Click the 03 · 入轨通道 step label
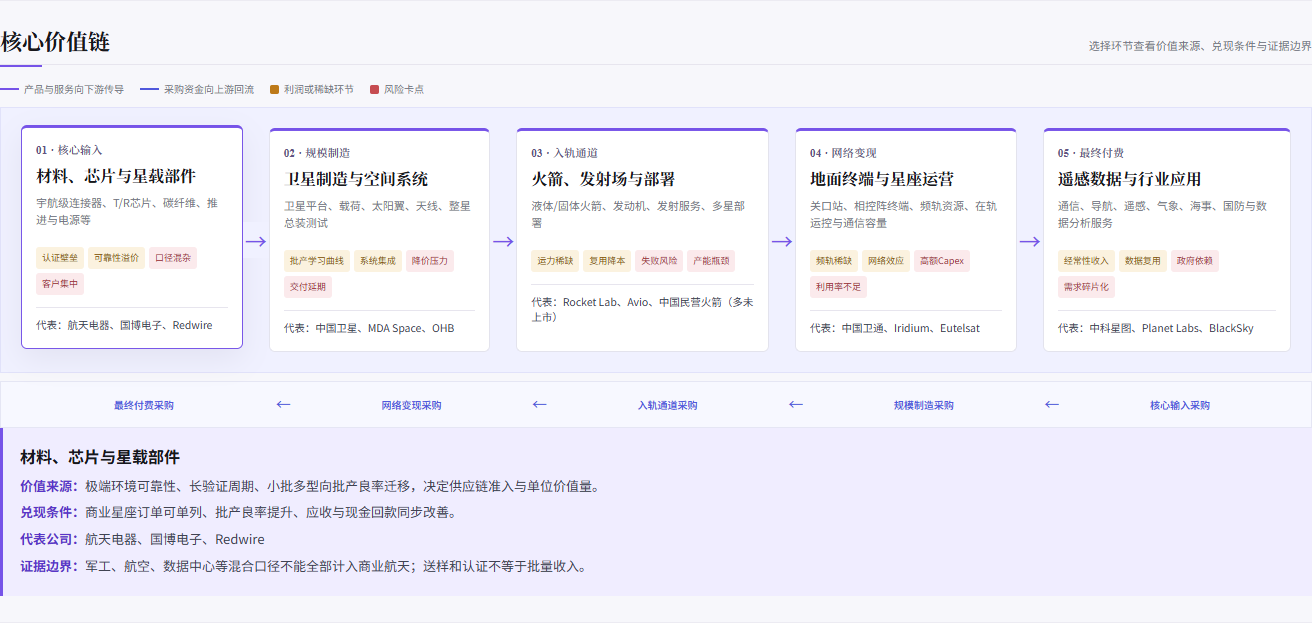 [564, 153]
